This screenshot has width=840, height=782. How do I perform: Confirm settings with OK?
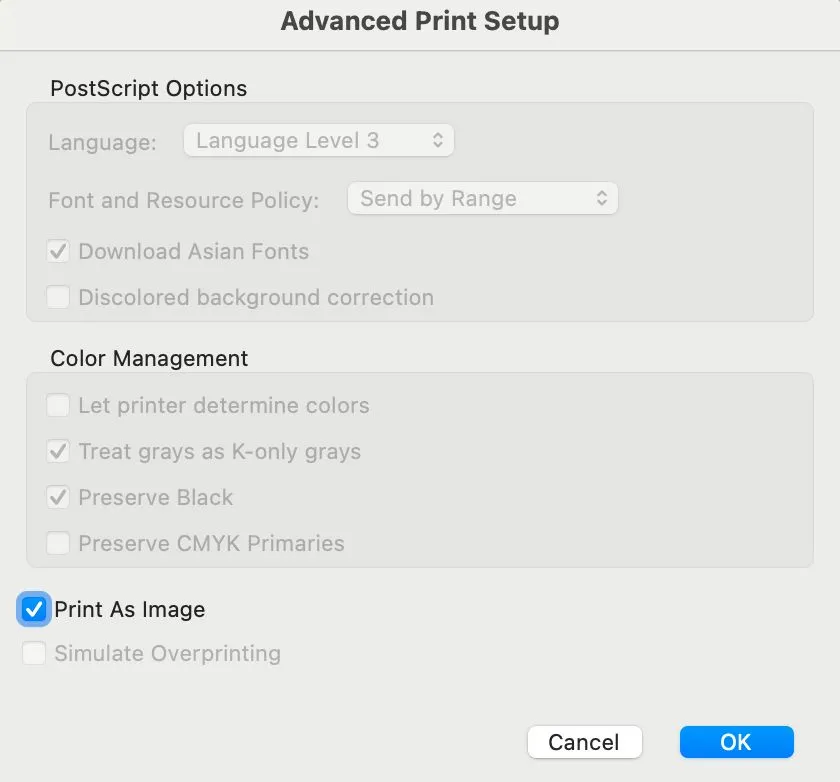coord(736,742)
